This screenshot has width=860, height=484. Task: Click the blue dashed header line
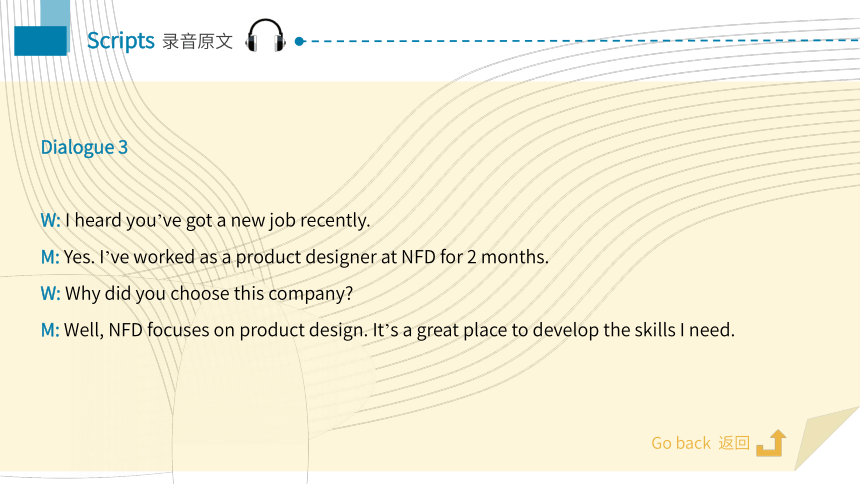point(582,41)
